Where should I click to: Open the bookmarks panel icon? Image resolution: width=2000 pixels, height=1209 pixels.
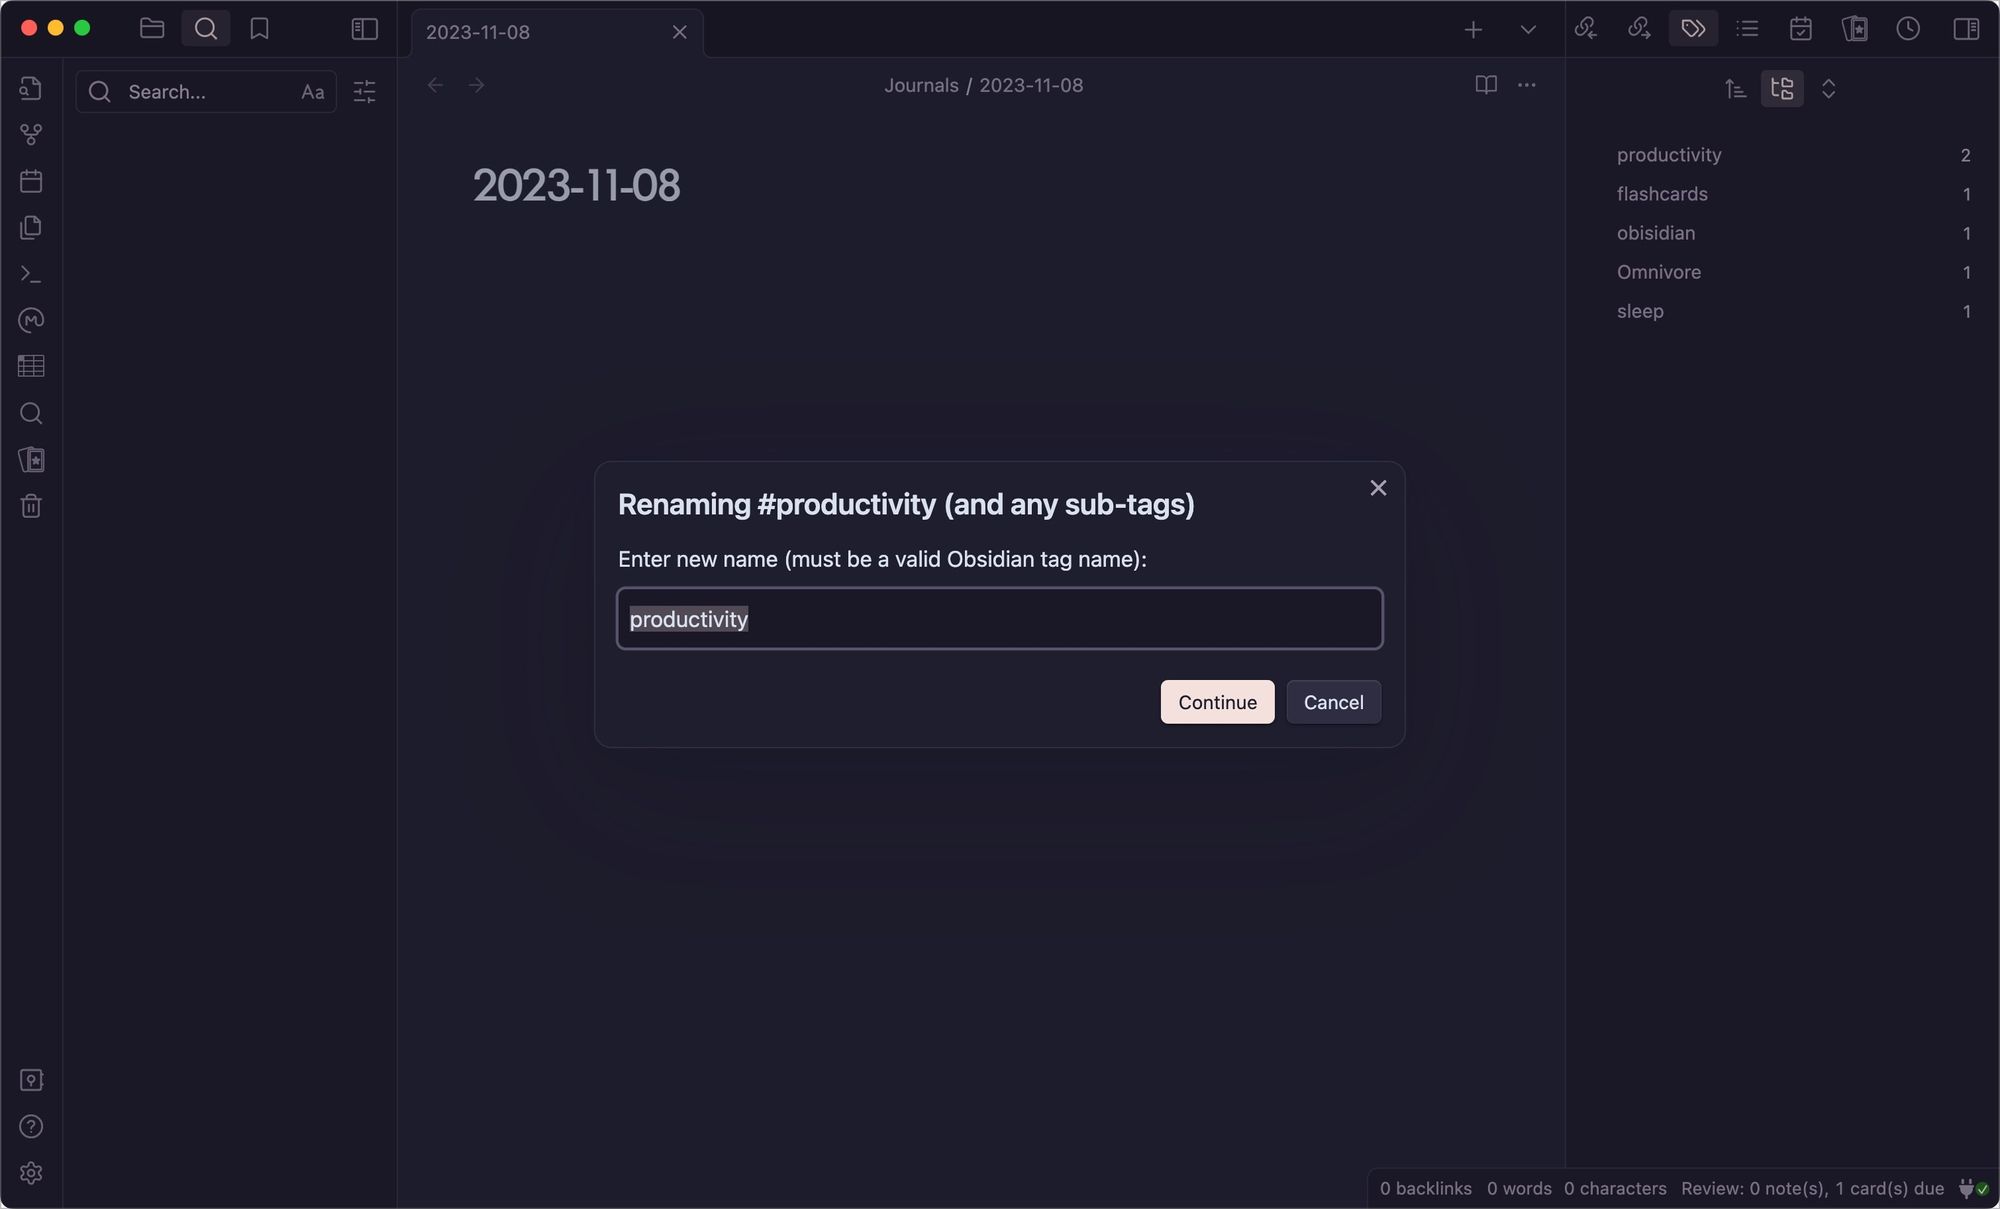pyautogui.click(x=259, y=29)
